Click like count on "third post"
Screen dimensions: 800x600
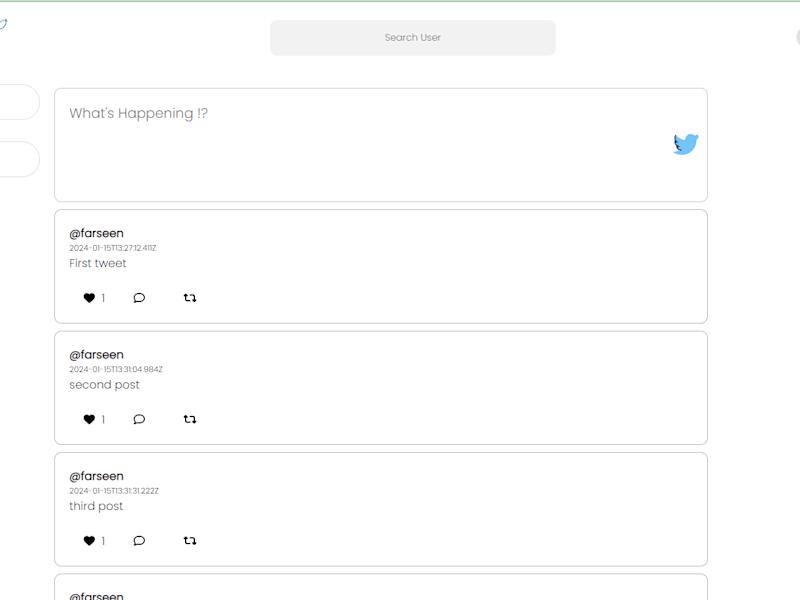(103, 541)
